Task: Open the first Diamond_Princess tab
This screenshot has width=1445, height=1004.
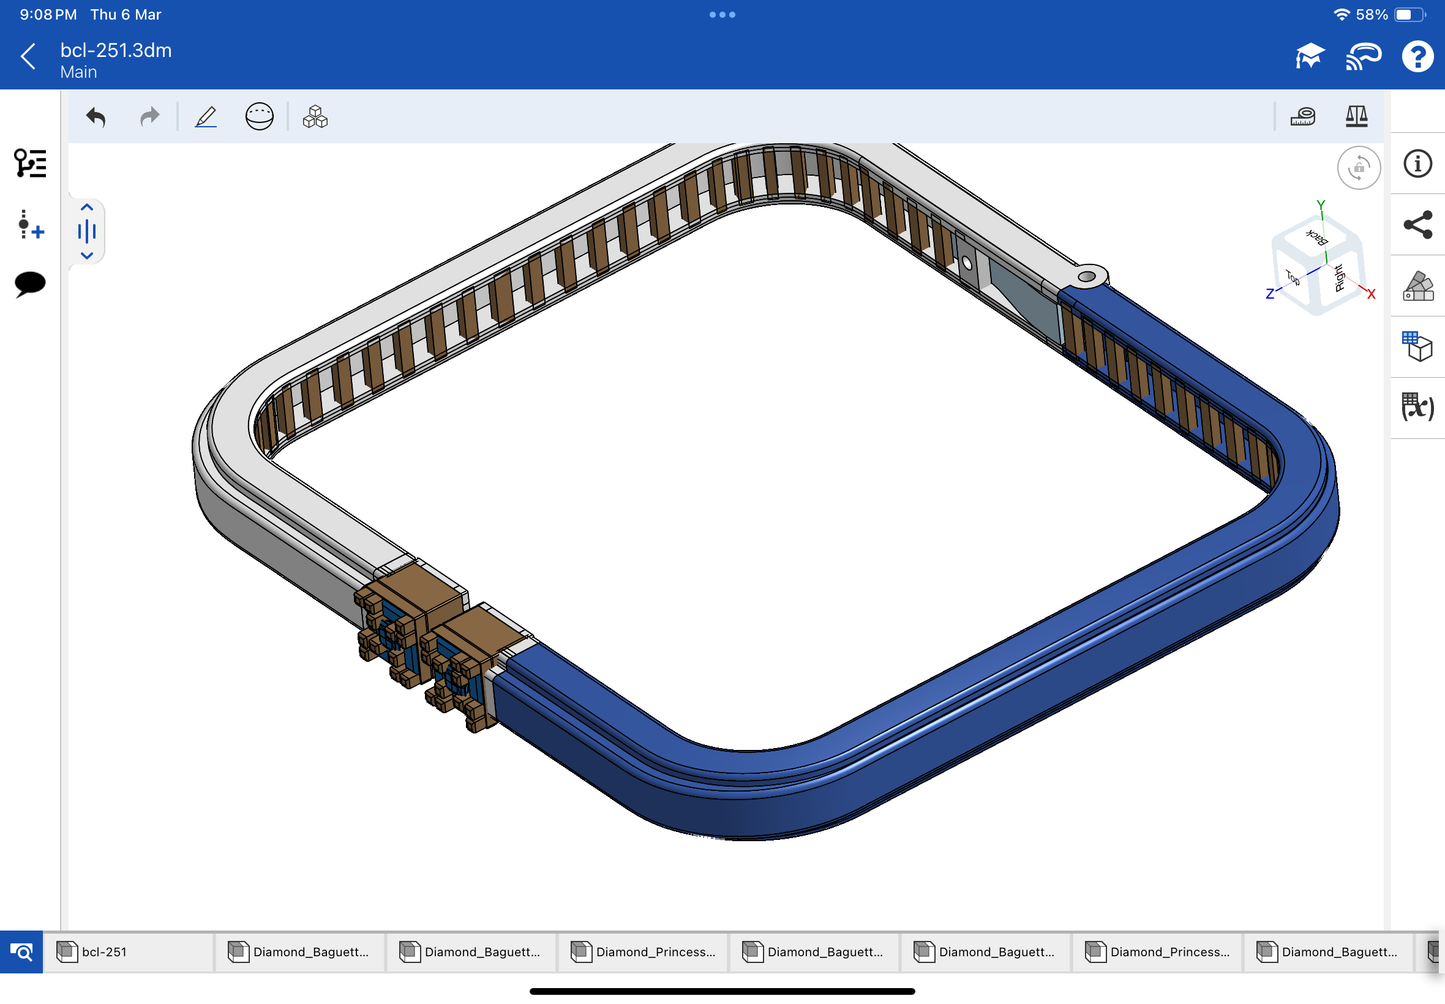Action: tap(644, 952)
